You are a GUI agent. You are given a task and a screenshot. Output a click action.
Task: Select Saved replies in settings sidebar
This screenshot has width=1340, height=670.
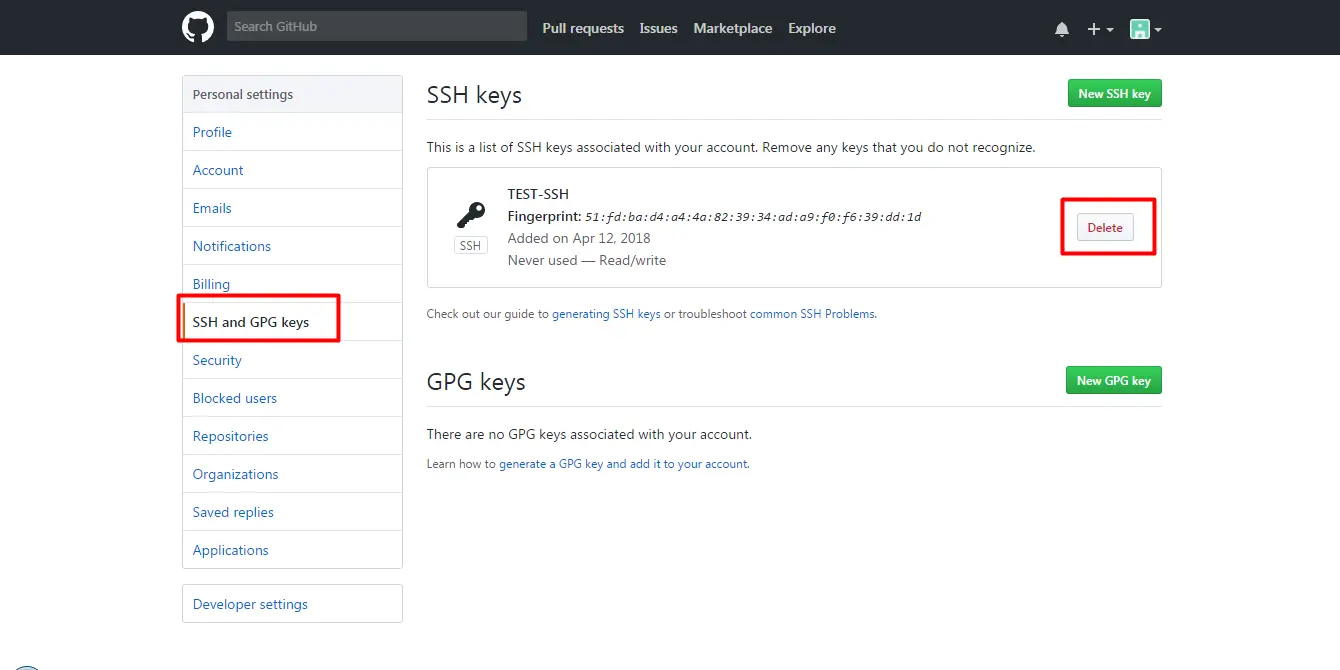click(292, 512)
